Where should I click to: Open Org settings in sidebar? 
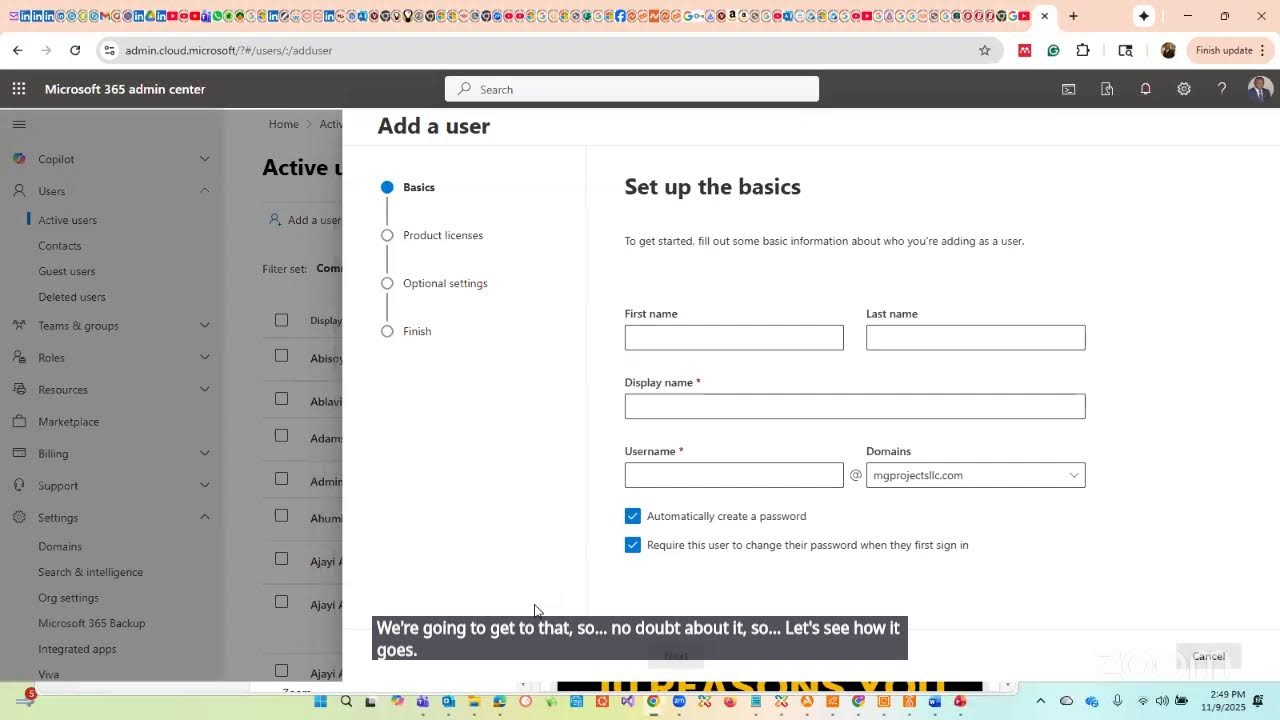69,598
